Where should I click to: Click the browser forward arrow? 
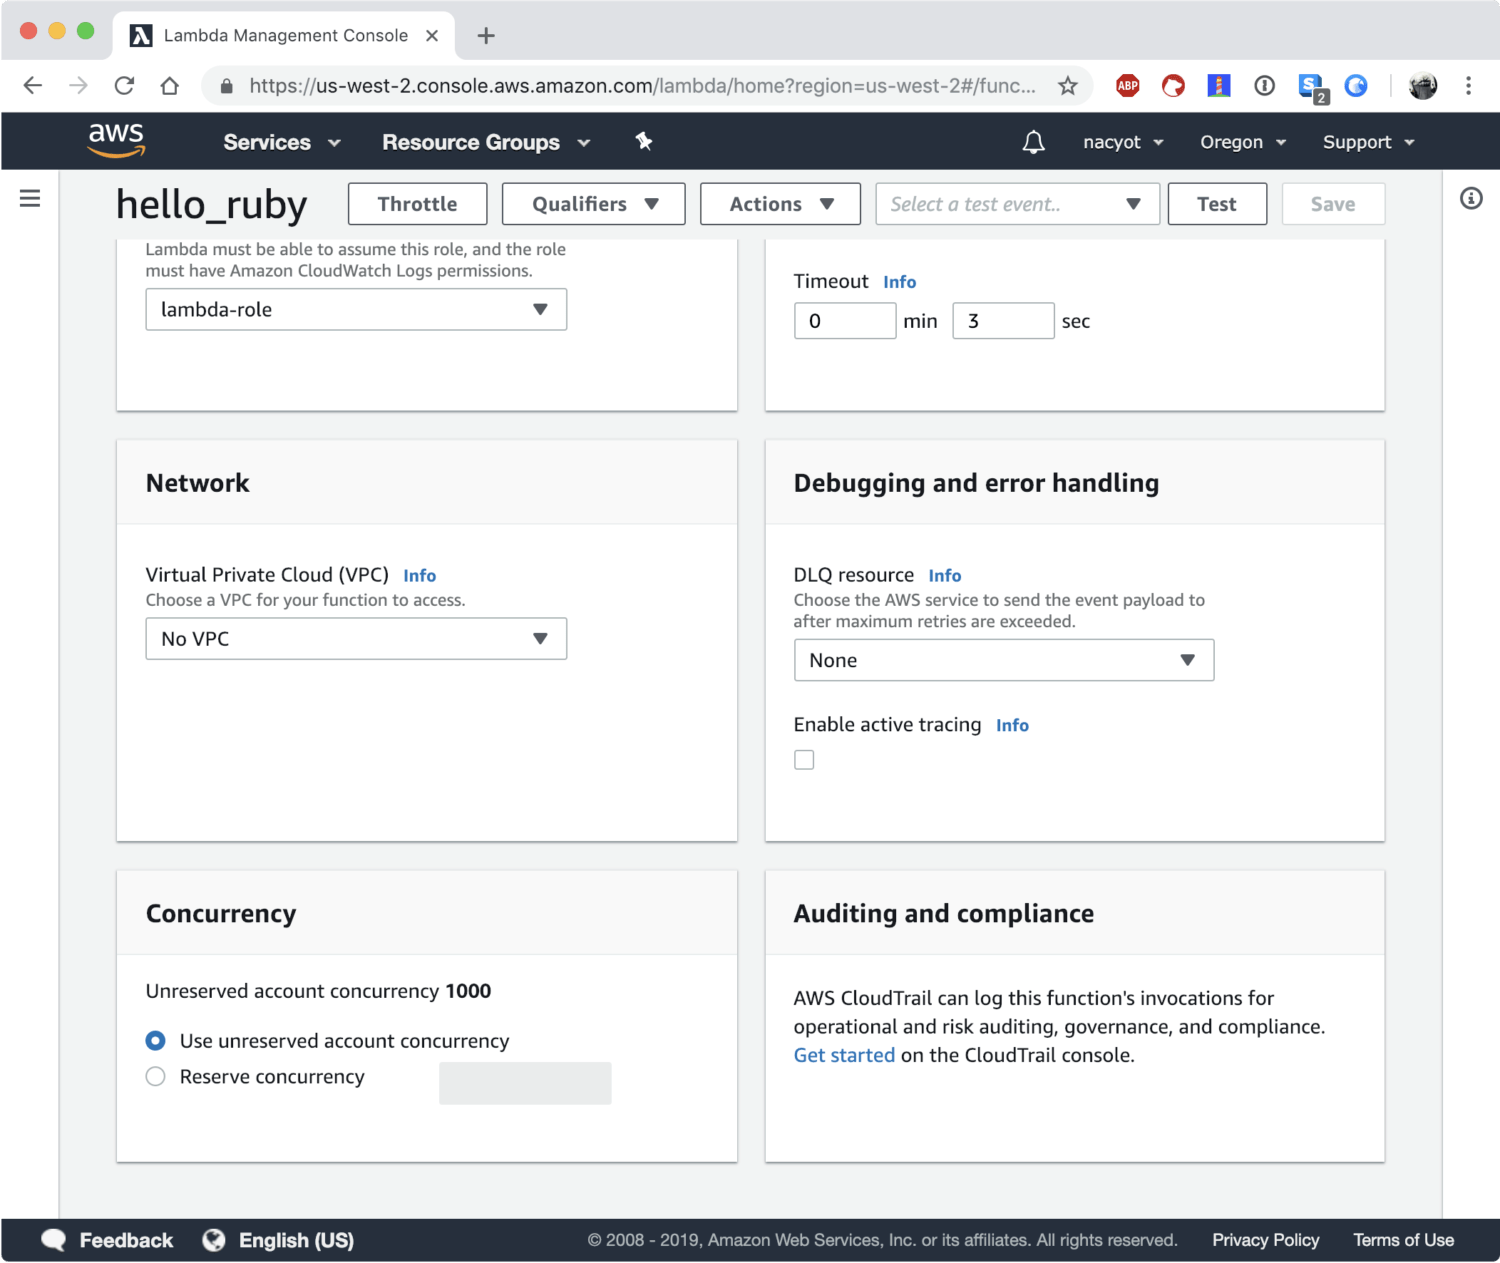[79, 86]
